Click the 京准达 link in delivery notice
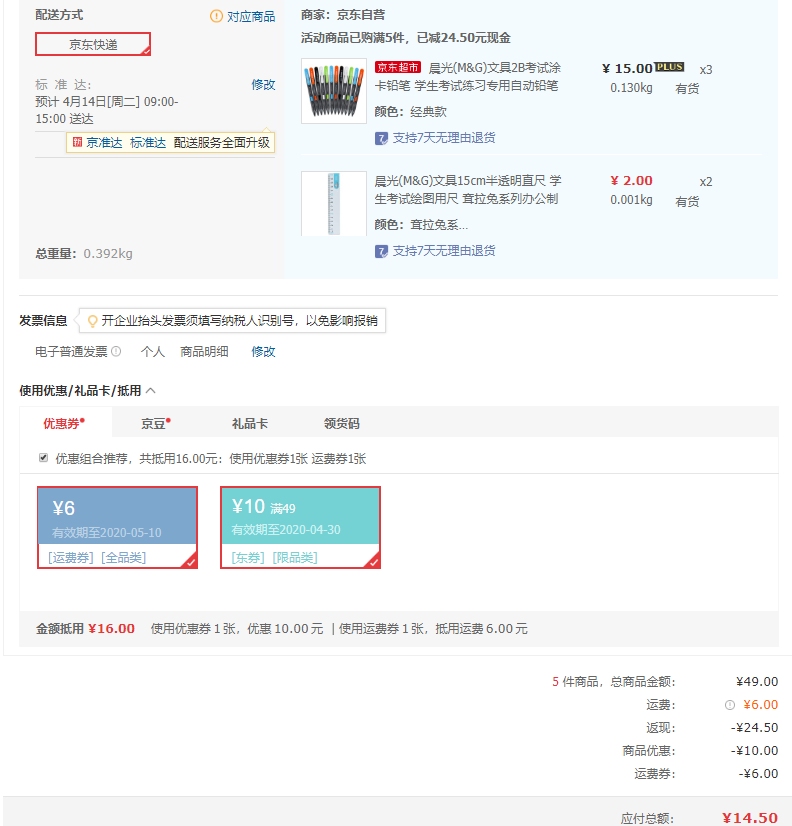792x826 pixels. tap(104, 143)
